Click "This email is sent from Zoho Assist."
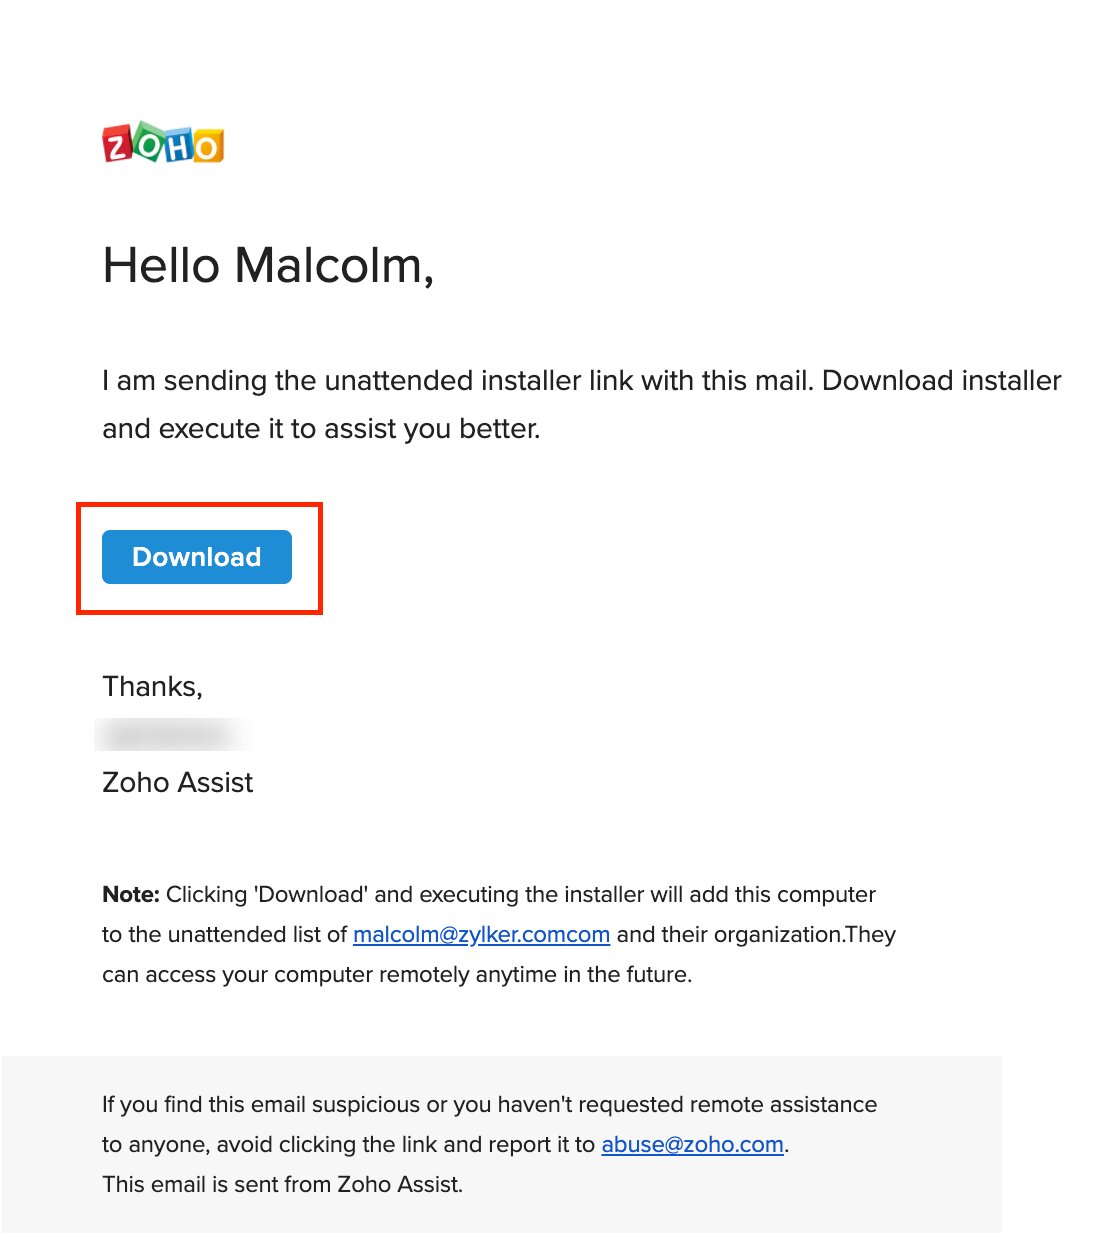Image resolution: width=1102 pixels, height=1233 pixels. (282, 1184)
